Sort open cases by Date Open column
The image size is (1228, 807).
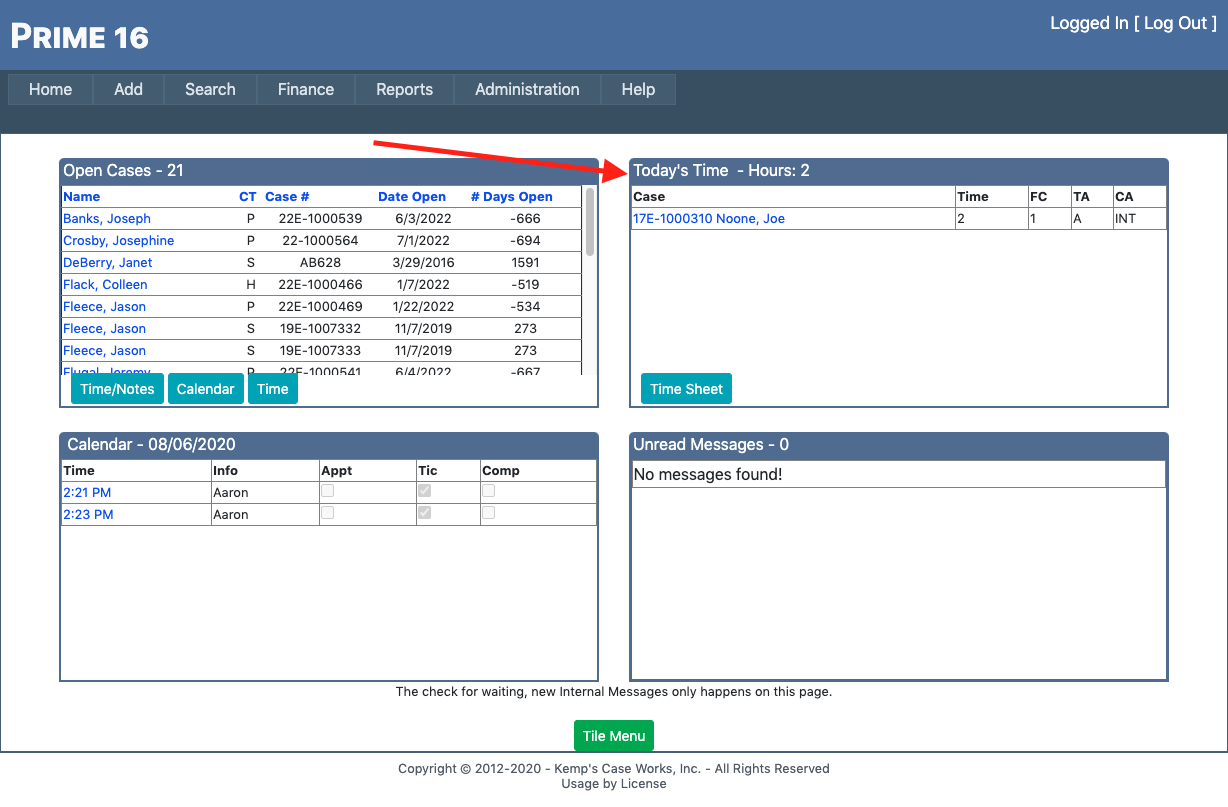[x=412, y=197]
